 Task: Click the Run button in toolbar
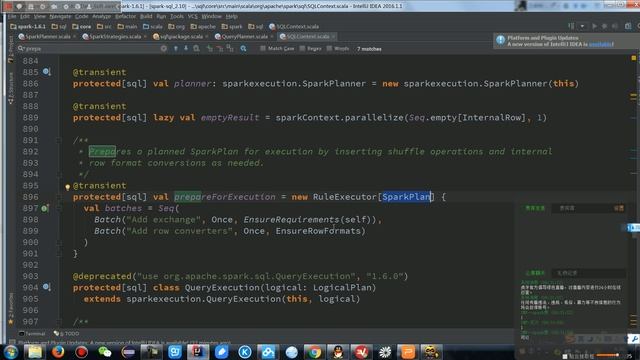(594, 27)
